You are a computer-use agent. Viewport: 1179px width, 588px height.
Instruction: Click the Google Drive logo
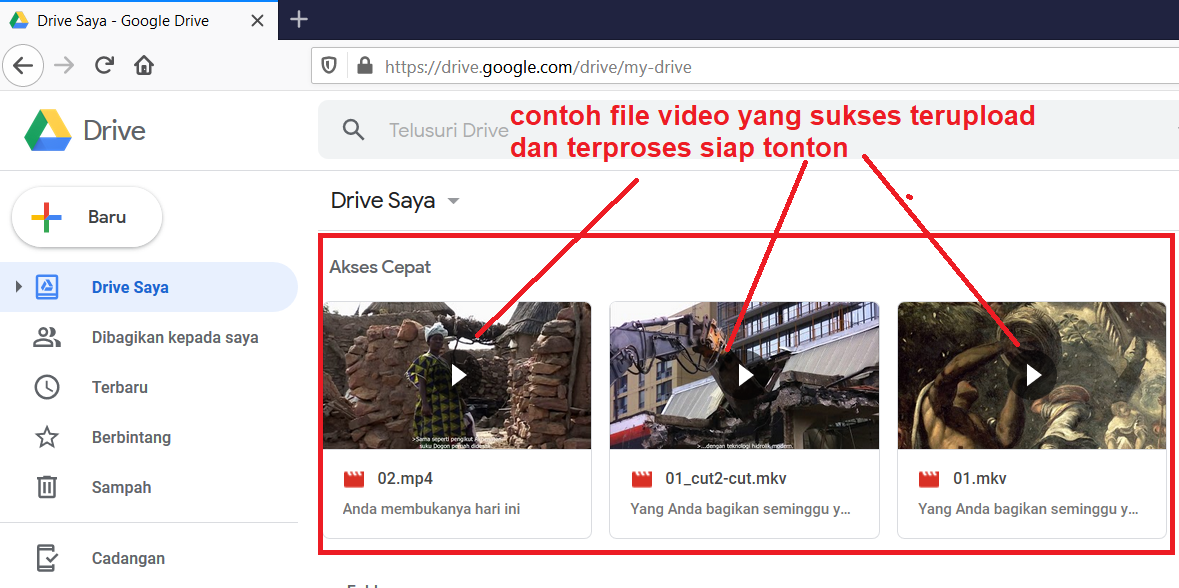pos(48,131)
